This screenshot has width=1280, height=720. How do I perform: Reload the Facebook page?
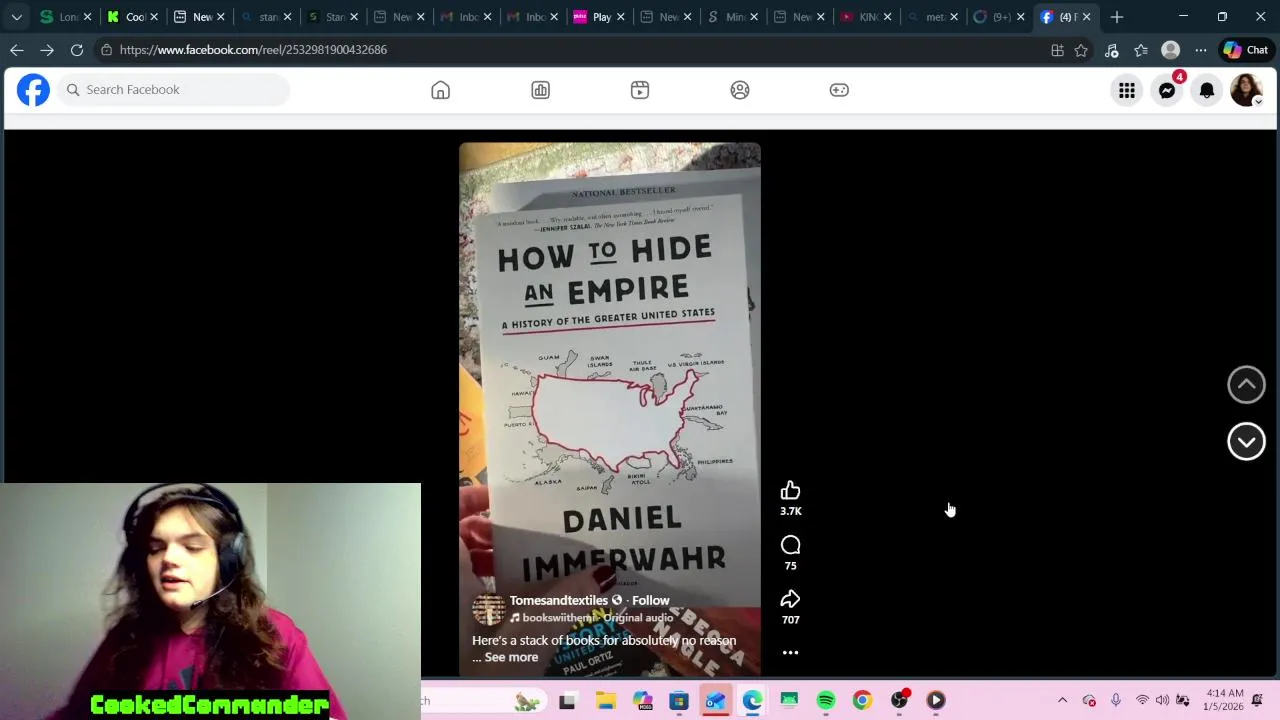(77, 50)
